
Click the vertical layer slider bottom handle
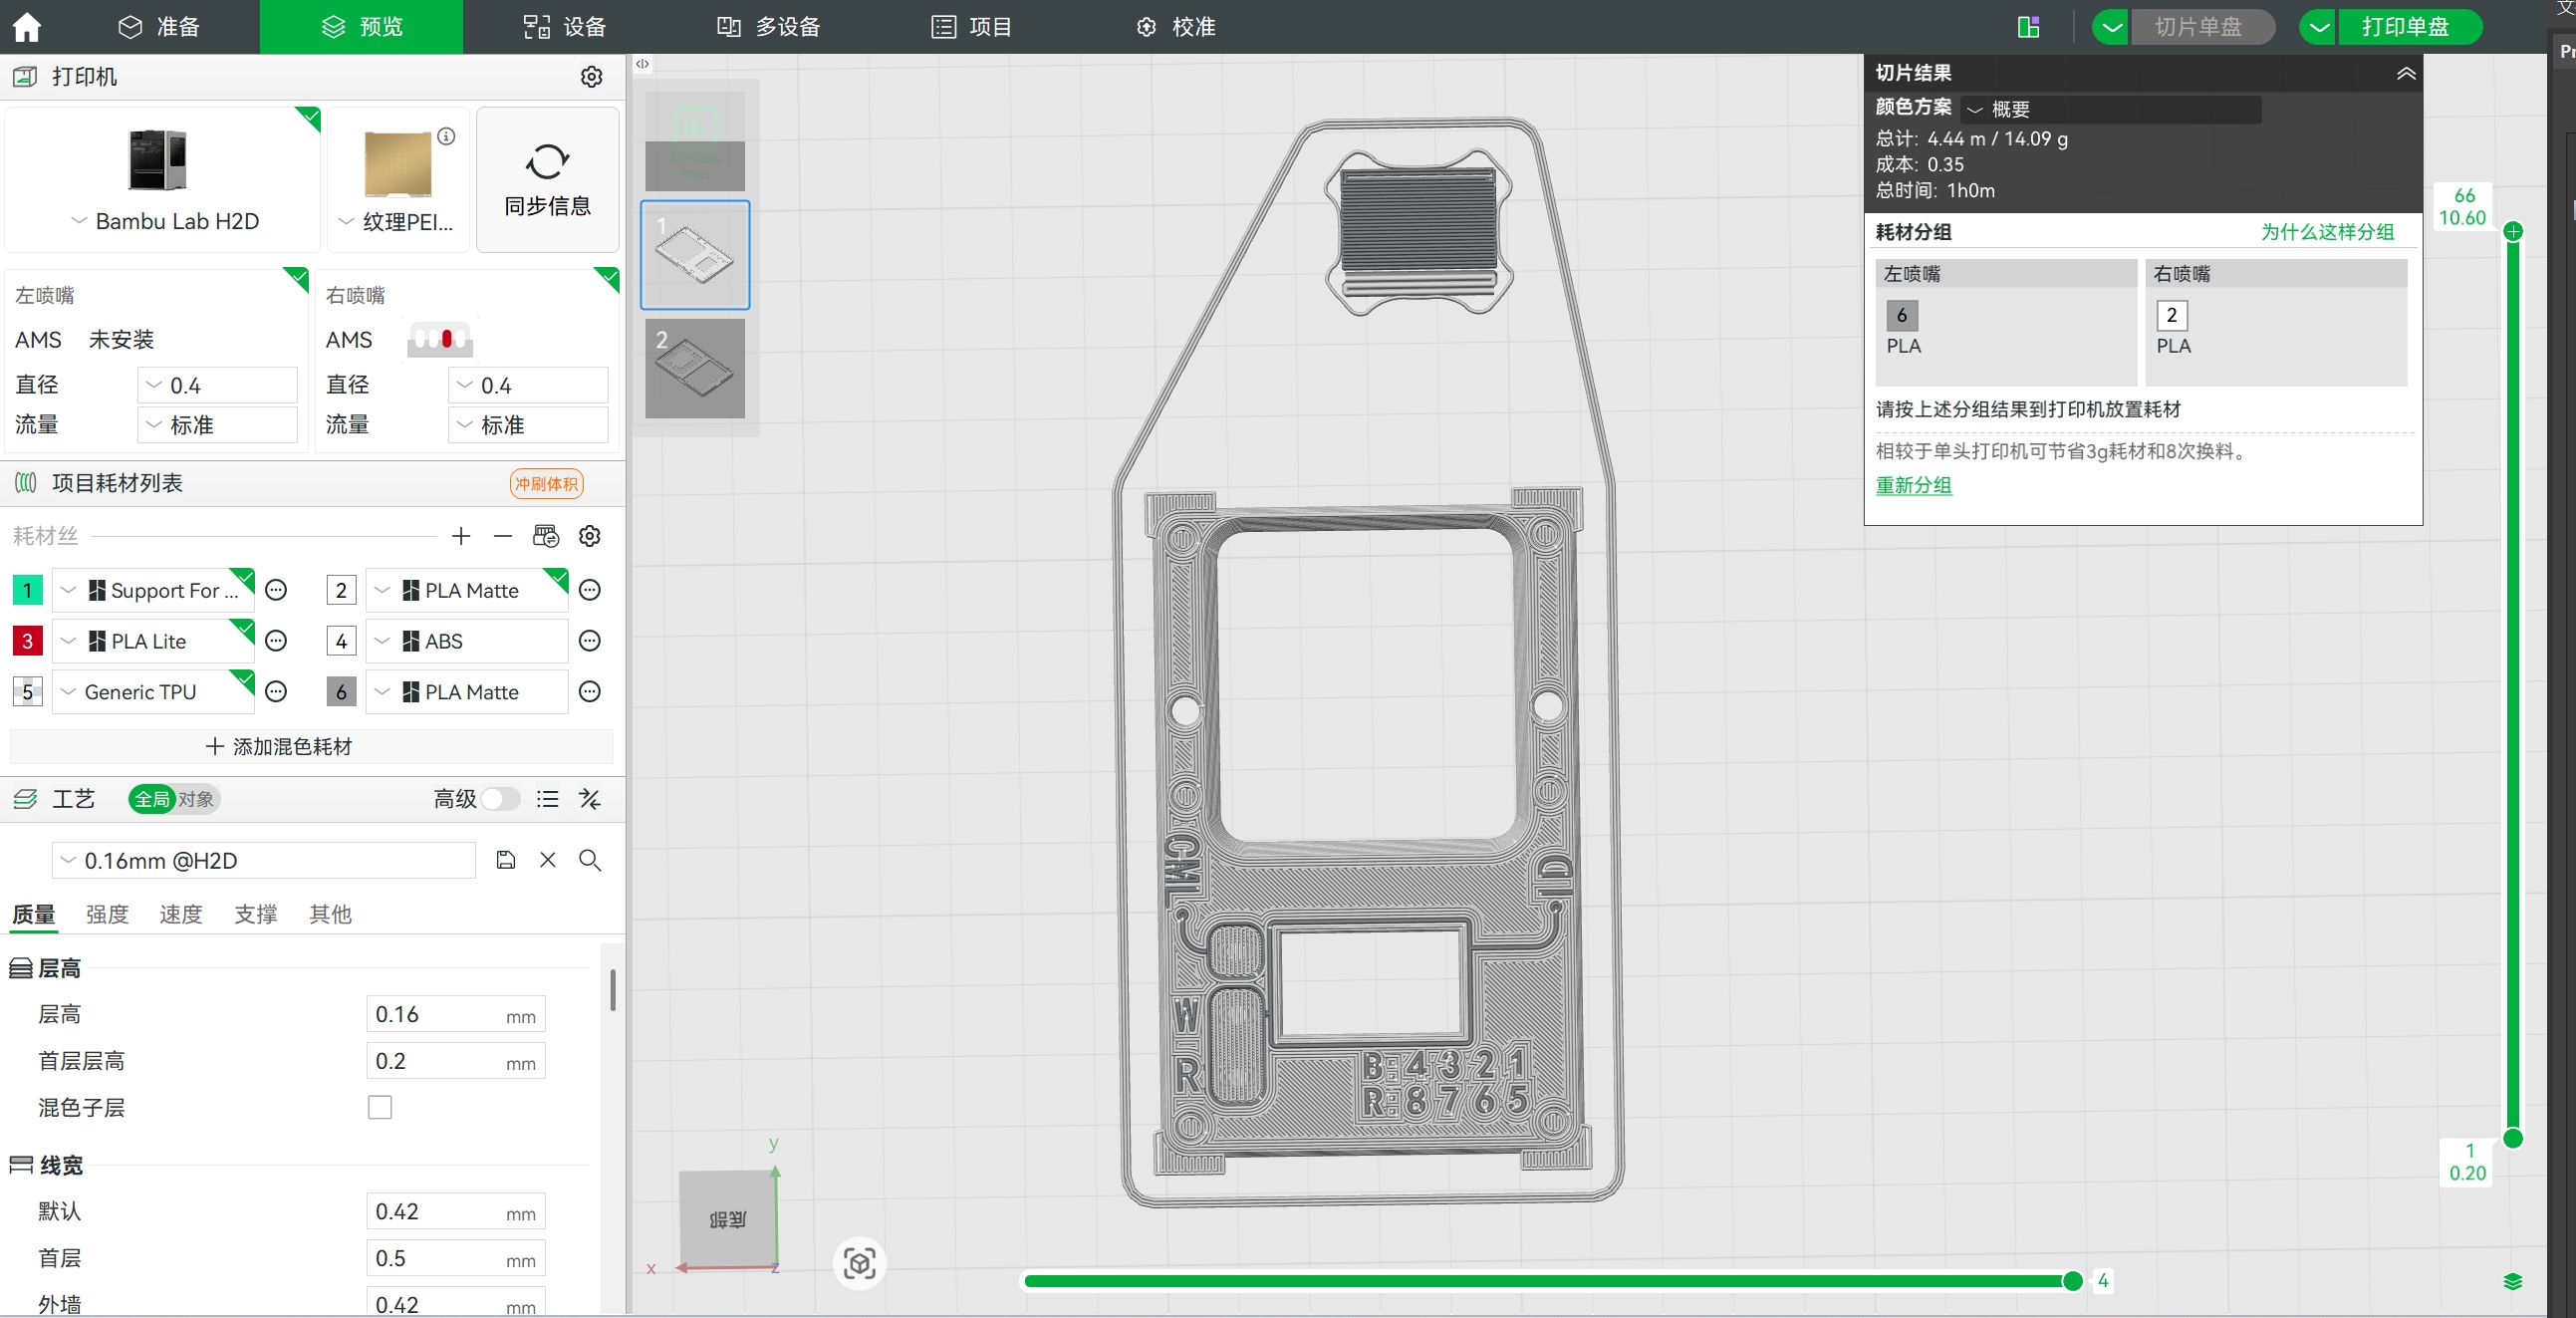[2513, 1140]
